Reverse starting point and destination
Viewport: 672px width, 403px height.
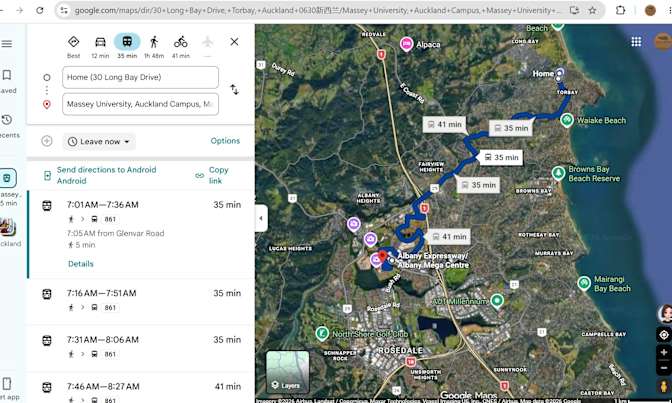234,90
